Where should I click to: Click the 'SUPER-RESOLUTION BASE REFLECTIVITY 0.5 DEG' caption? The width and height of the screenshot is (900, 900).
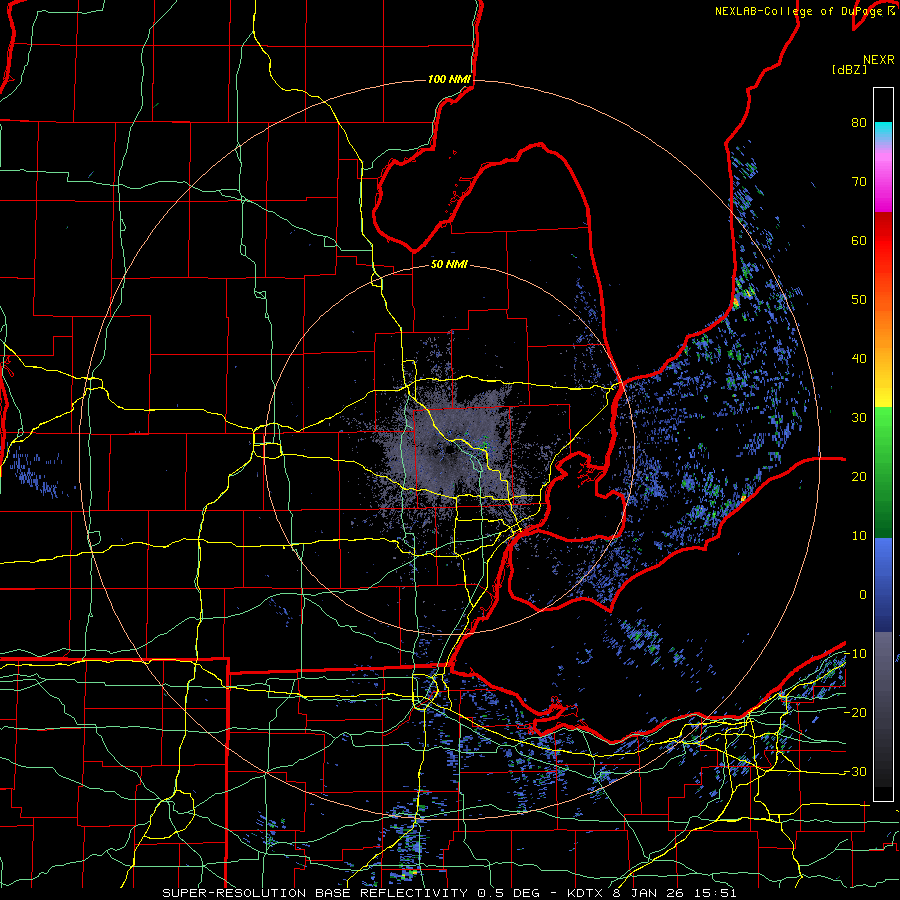pos(351,893)
